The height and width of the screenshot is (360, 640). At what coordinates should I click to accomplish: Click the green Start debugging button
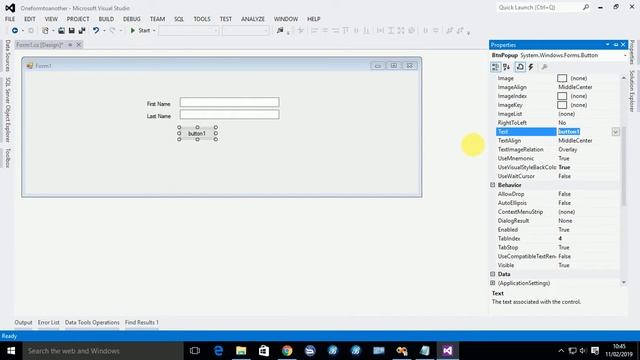pyautogui.click(x=140, y=31)
